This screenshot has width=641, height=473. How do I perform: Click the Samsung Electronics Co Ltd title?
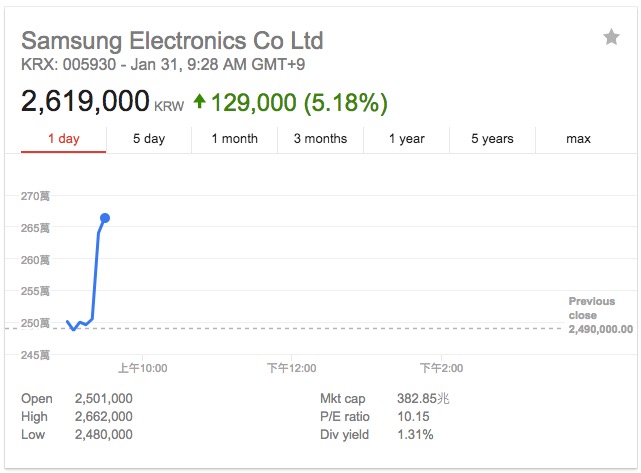pos(172,41)
